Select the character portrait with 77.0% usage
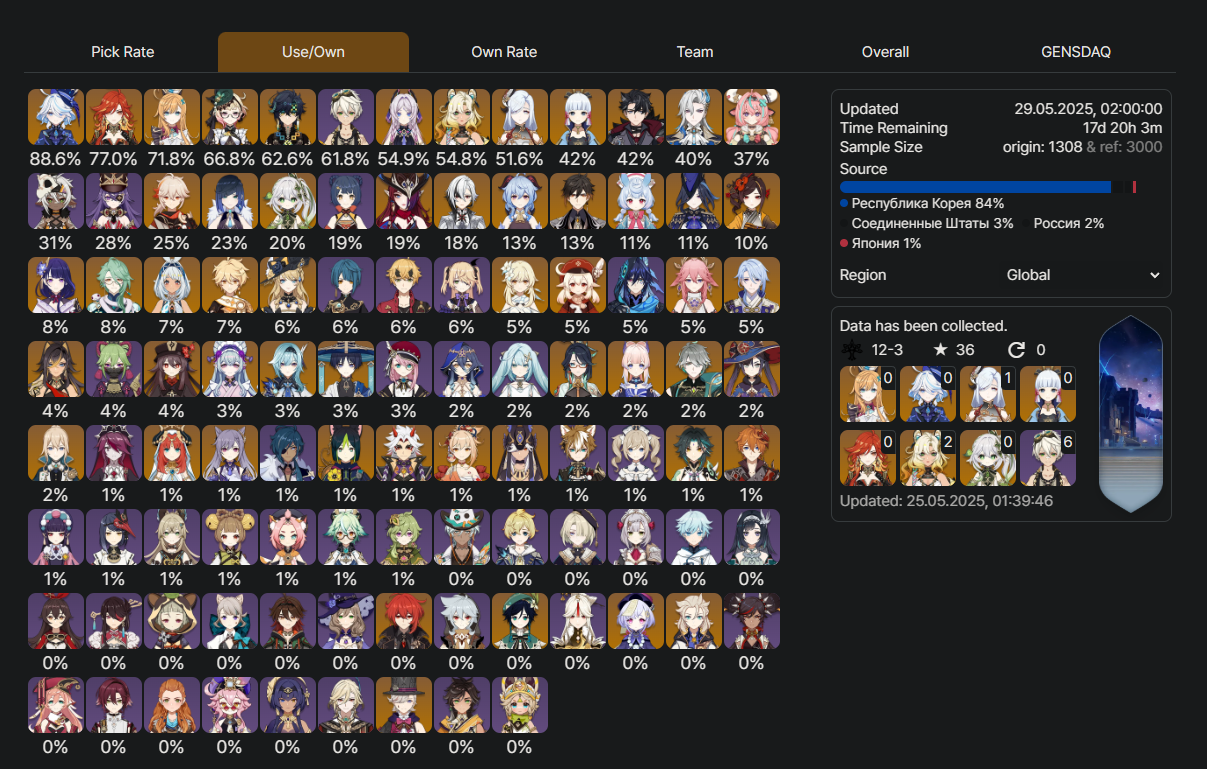Screen dimensions: 1207x769 tap(113, 118)
